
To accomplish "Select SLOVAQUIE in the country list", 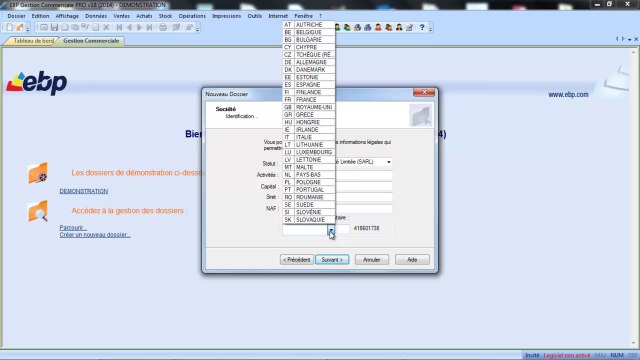I will click(309, 220).
